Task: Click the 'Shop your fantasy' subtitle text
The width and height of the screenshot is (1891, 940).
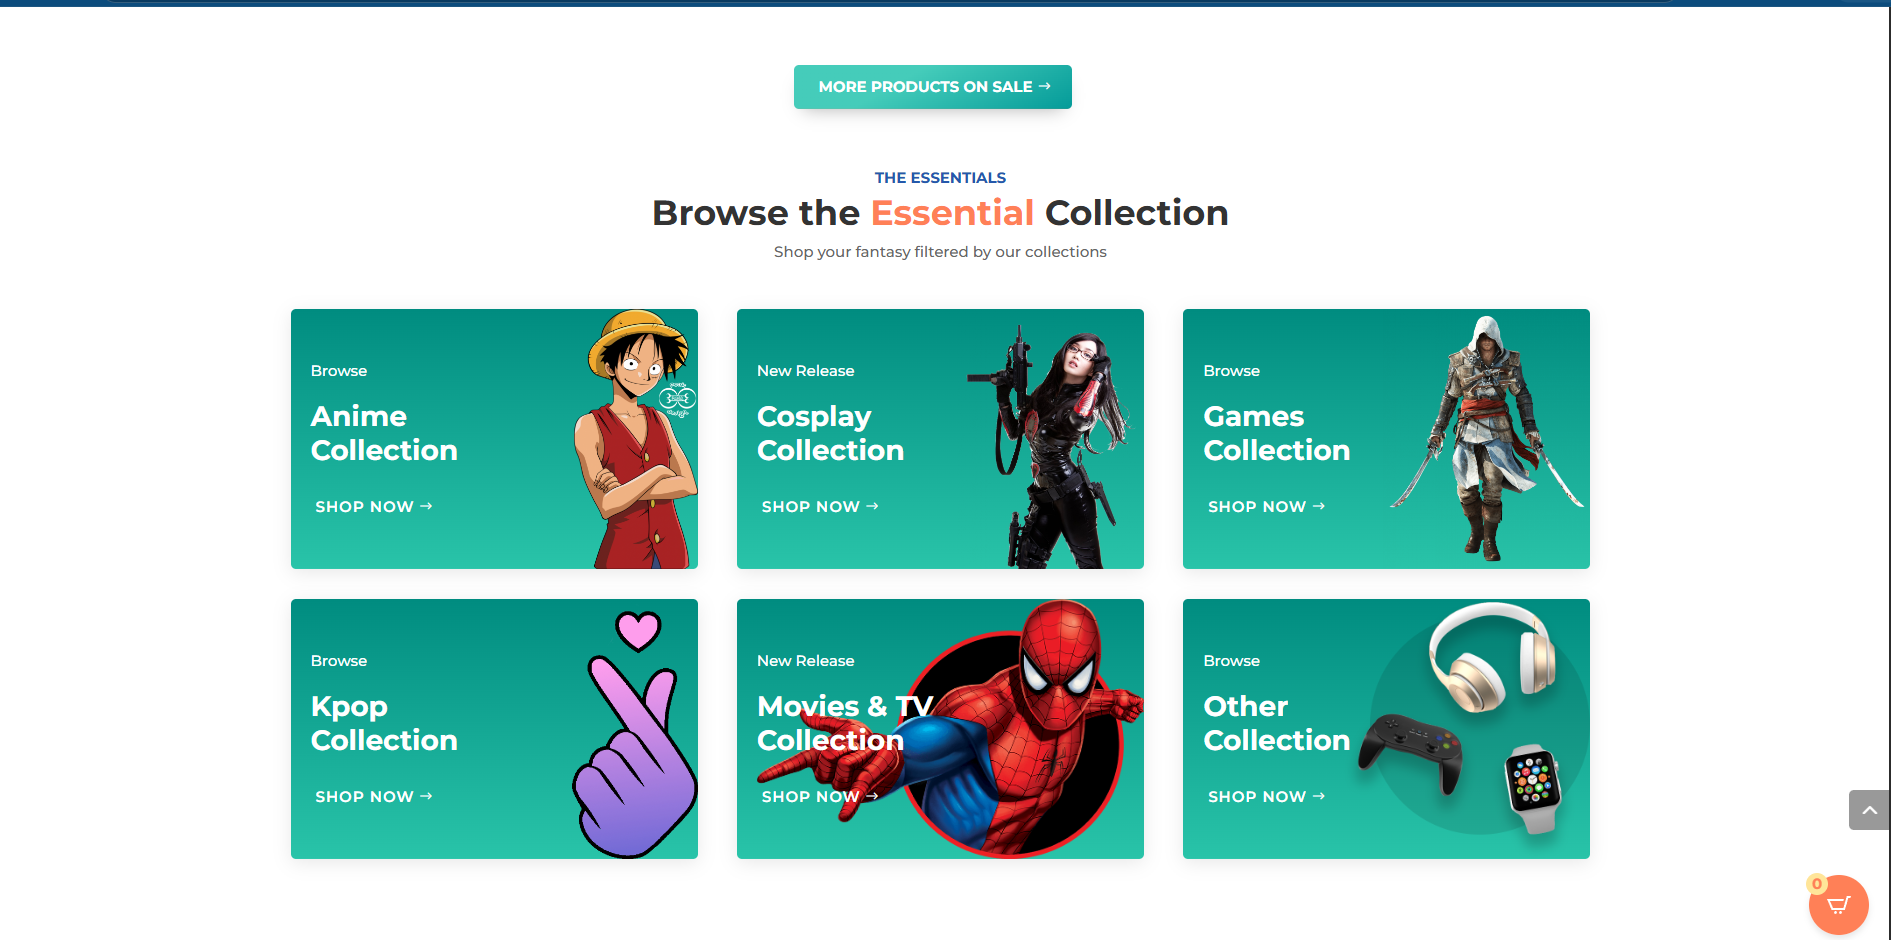Action: click(940, 252)
